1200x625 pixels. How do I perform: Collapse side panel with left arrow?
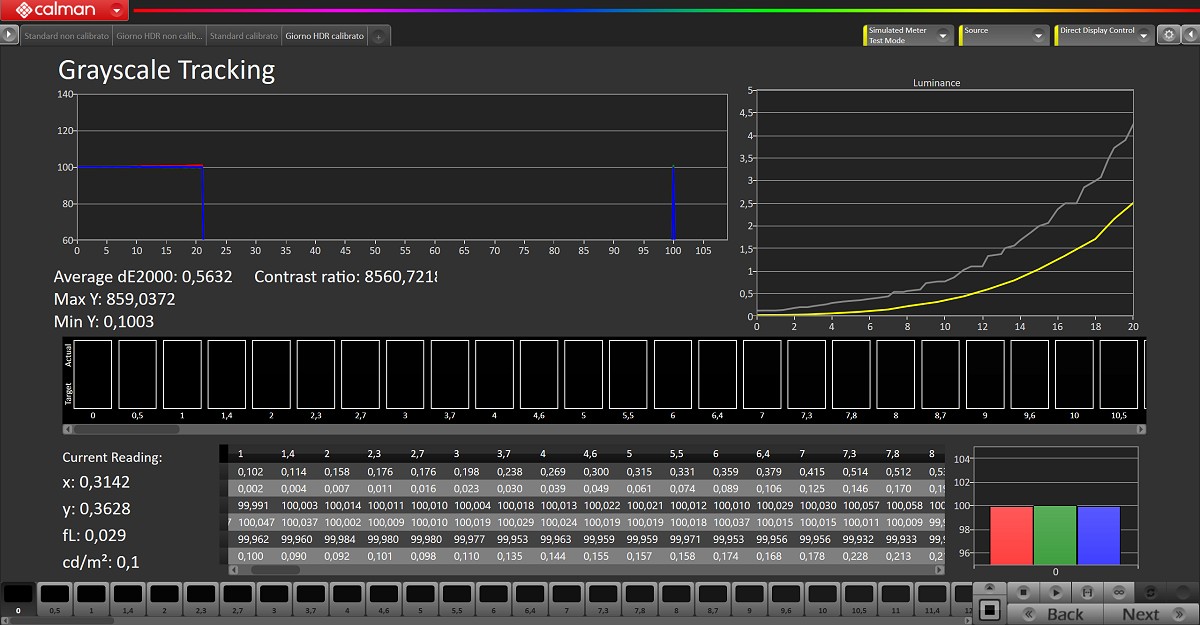tap(1189, 35)
